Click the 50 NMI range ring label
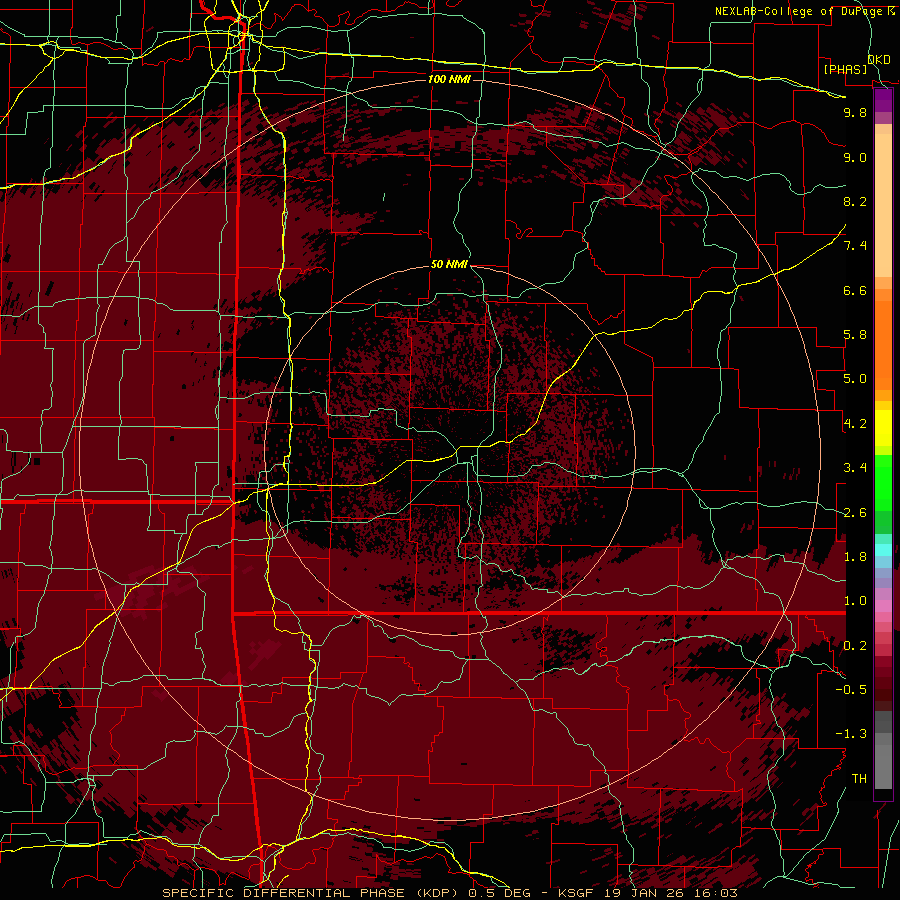Screen dimensions: 900x900 (x=449, y=265)
